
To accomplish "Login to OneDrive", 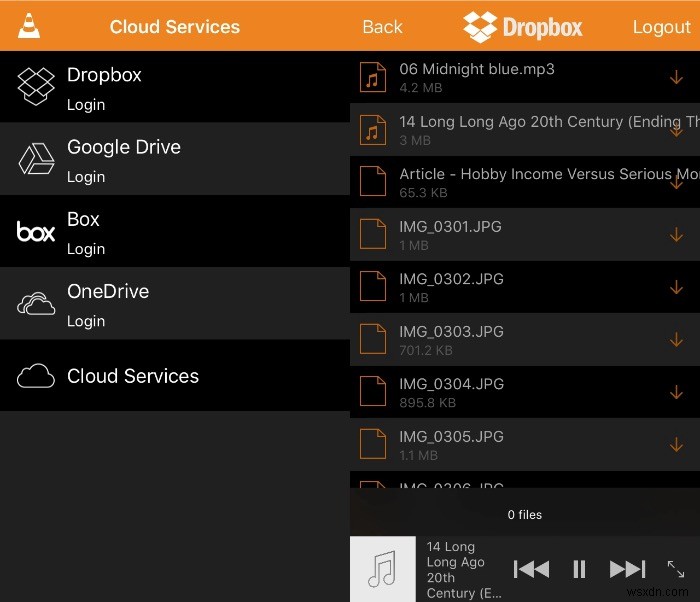I will (x=86, y=321).
